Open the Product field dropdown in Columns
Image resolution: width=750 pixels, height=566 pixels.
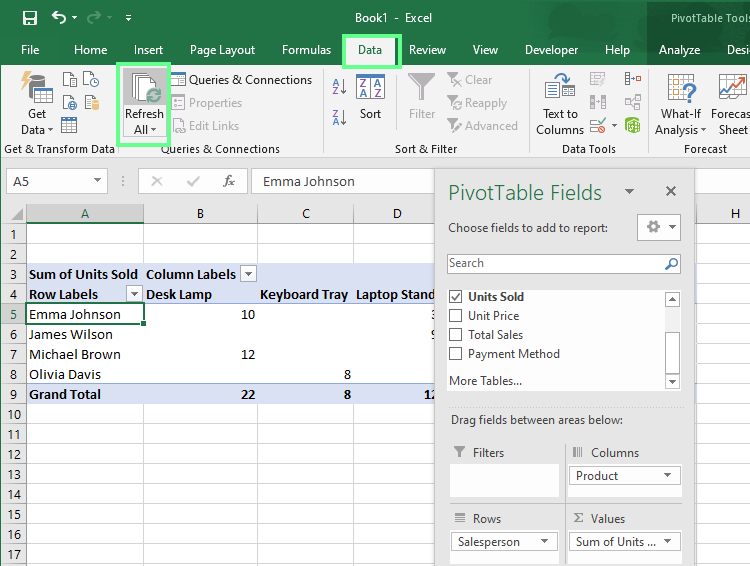click(668, 476)
